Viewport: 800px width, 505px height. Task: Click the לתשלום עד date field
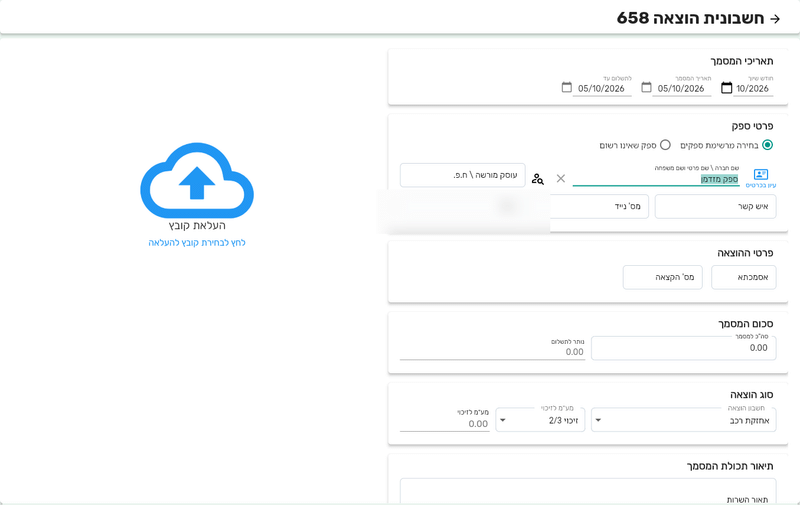[x=602, y=88]
